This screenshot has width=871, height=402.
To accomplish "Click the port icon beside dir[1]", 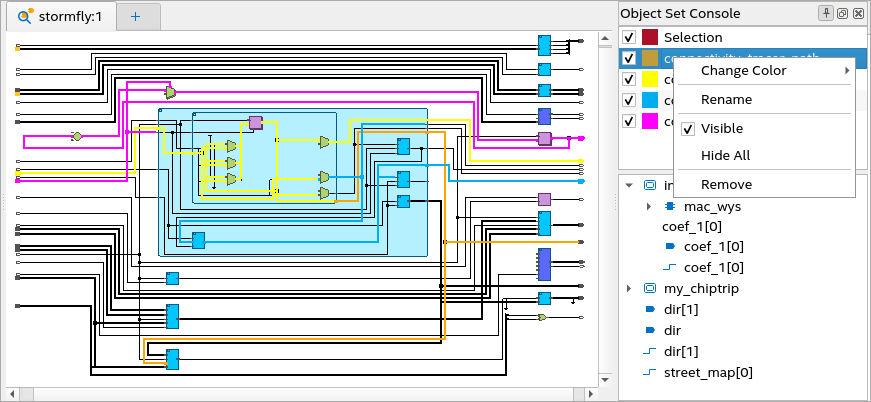I will click(x=648, y=309).
